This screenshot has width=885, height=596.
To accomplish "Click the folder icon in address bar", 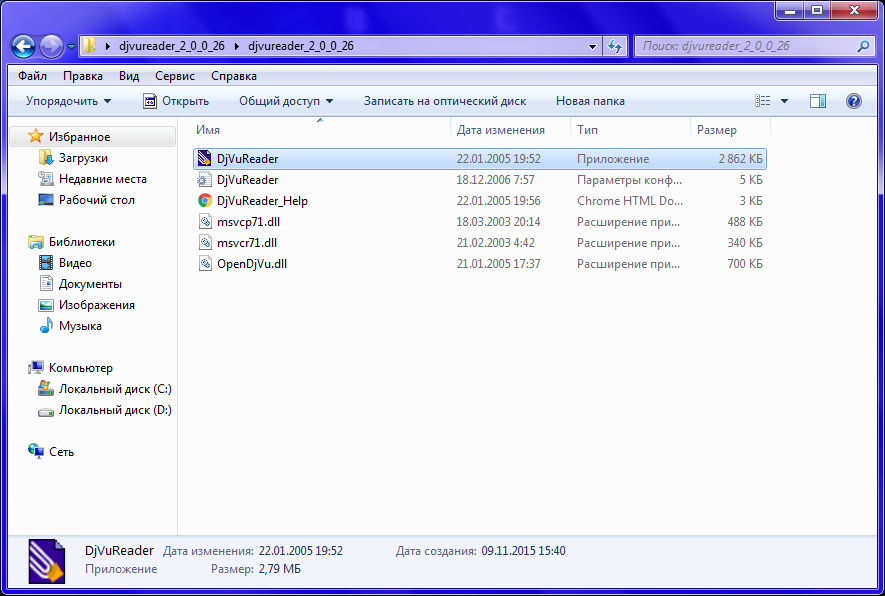I will [x=89, y=46].
